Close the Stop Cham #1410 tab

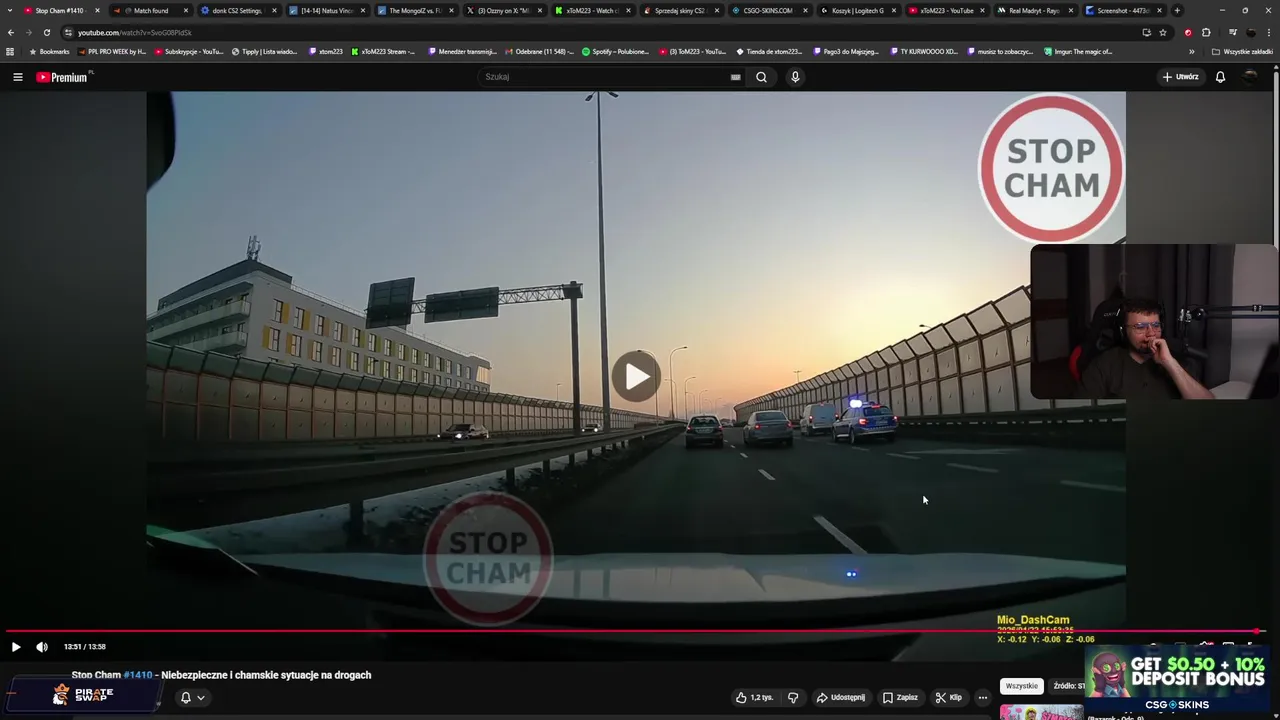coord(97,10)
